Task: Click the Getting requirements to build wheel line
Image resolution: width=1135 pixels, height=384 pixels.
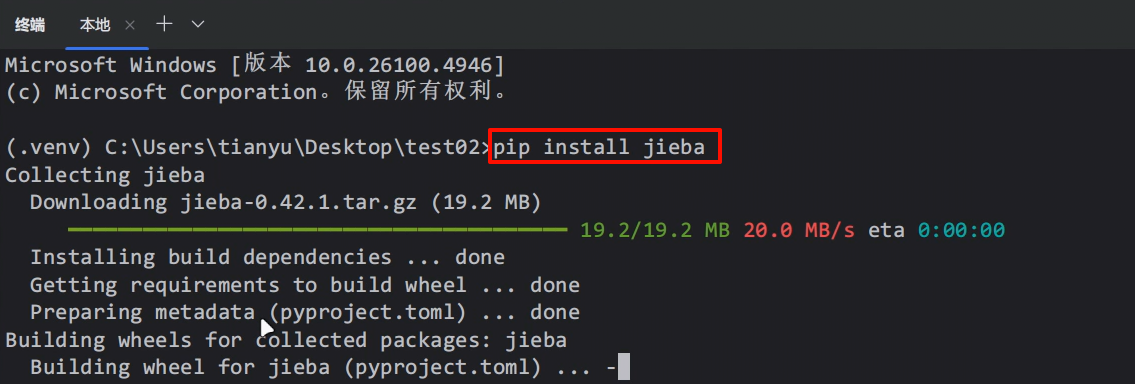Action: pyautogui.click(x=305, y=285)
